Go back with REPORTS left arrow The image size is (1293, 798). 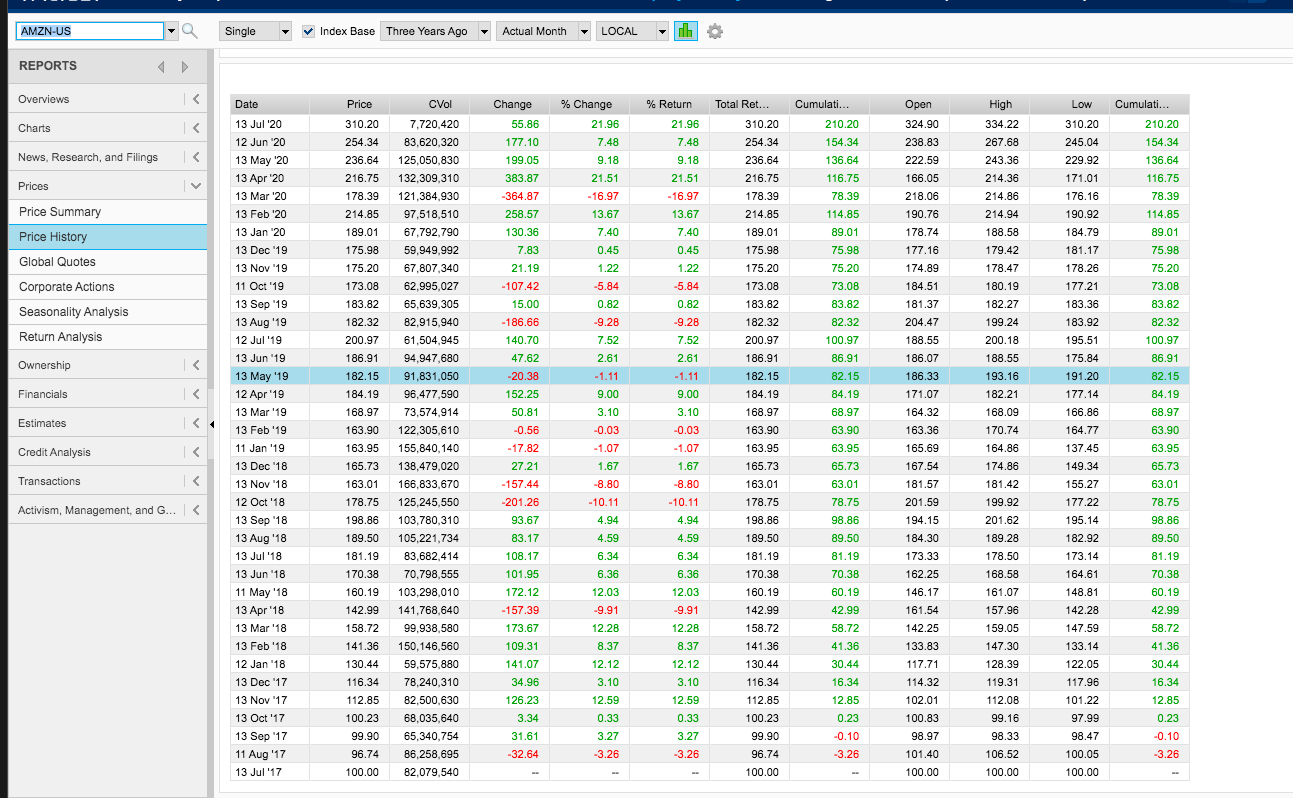(x=161, y=67)
